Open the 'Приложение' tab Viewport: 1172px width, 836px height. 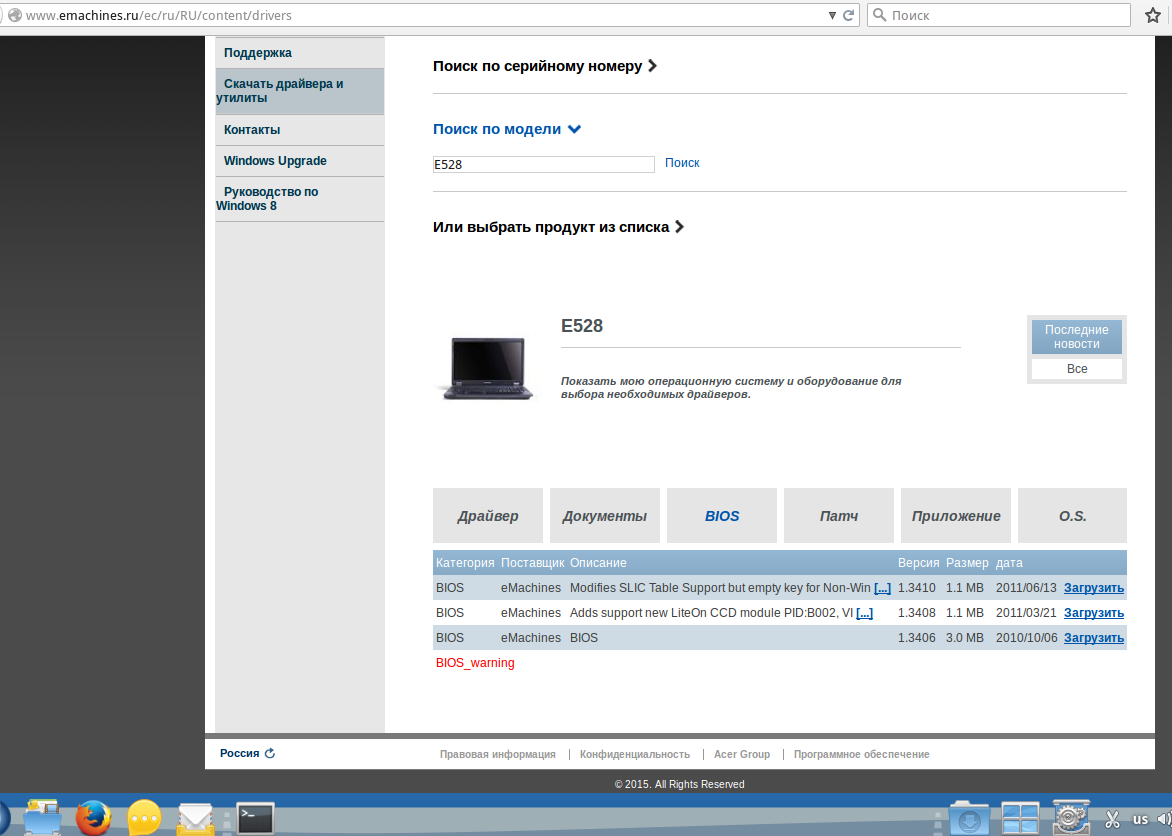coord(956,515)
